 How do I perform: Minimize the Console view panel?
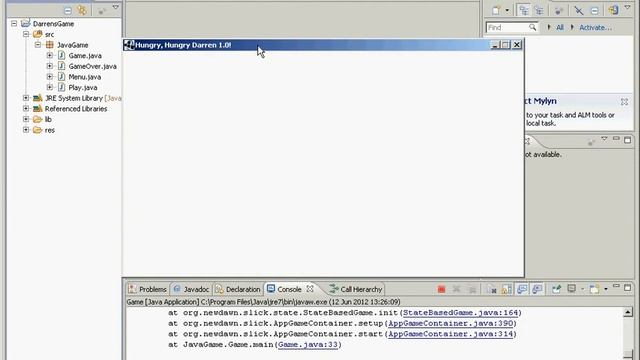click(x=616, y=287)
